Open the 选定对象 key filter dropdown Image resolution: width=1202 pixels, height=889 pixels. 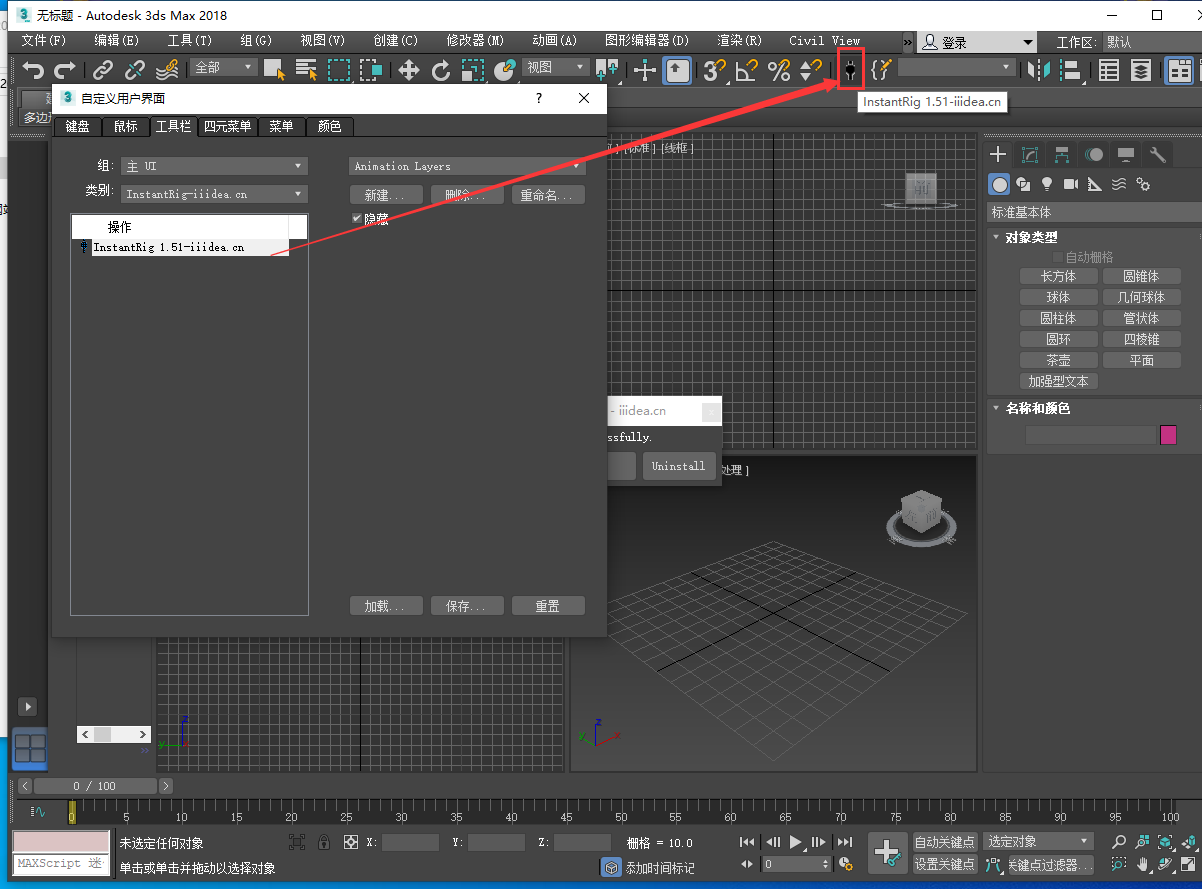1038,842
